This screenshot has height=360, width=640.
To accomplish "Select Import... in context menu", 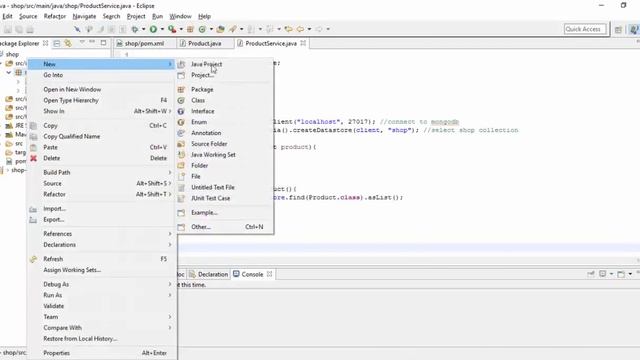I will point(102,209).
